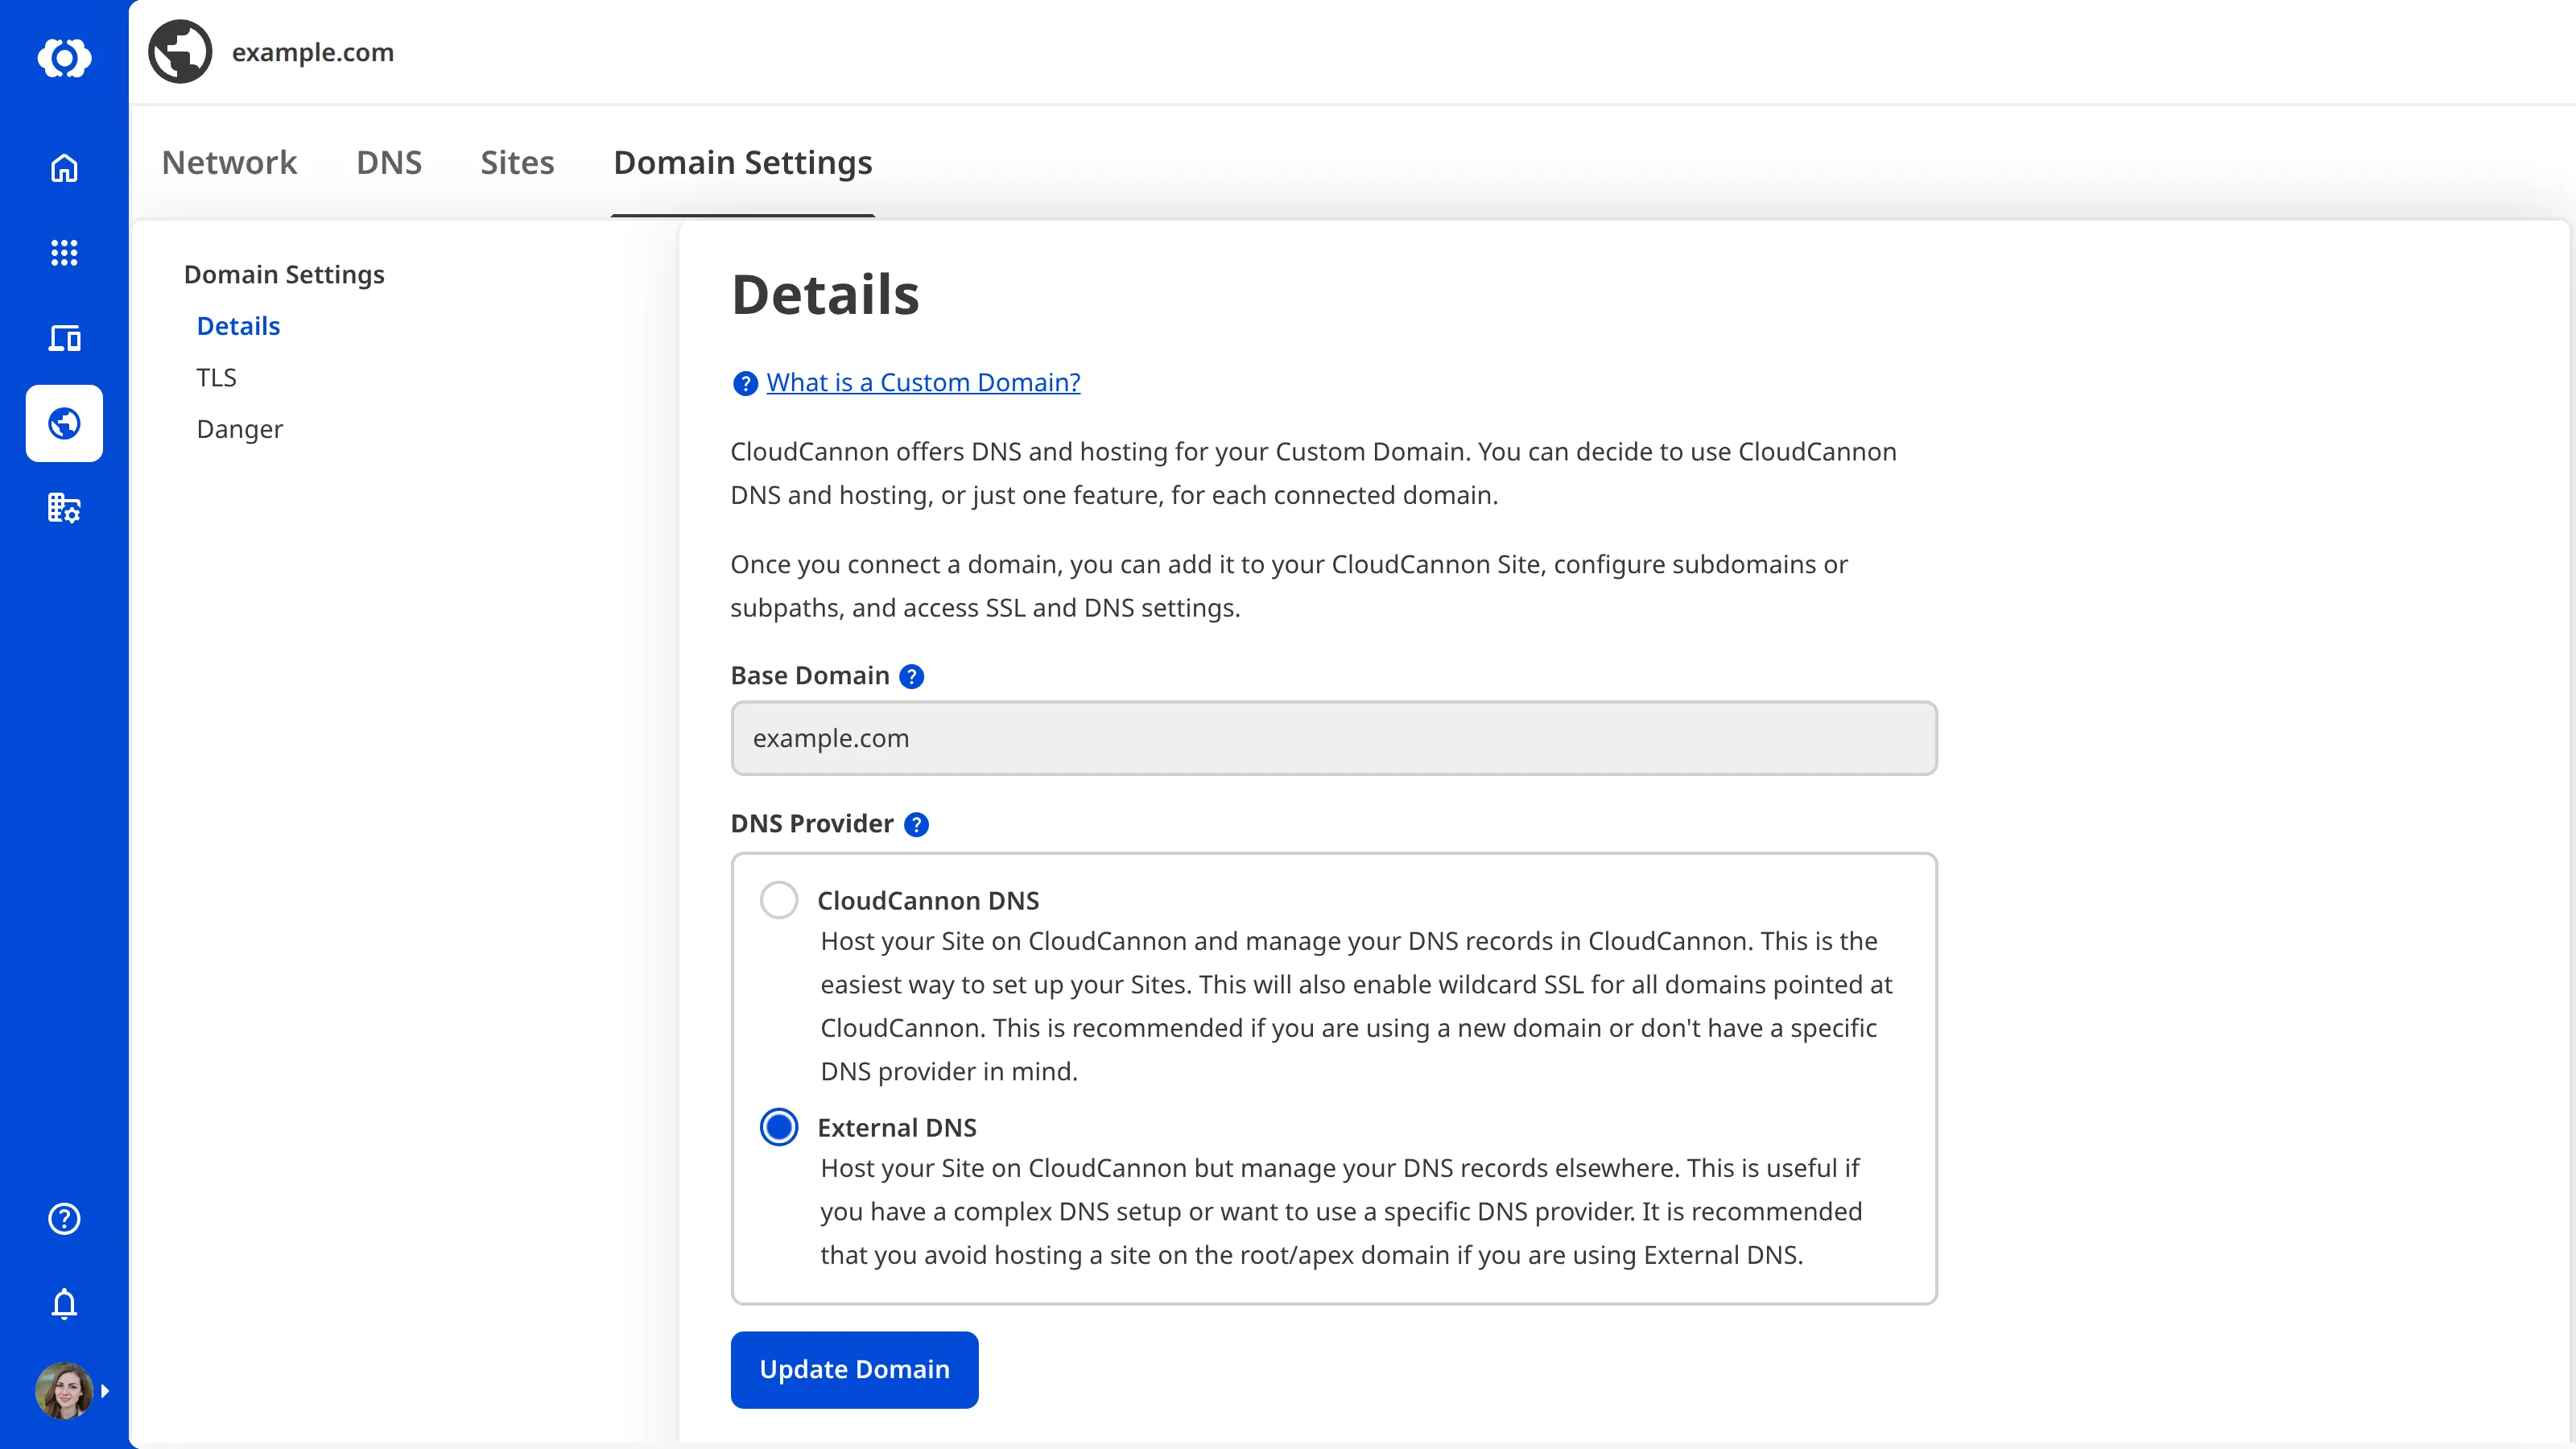Click the user avatar photo

tap(64, 1390)
